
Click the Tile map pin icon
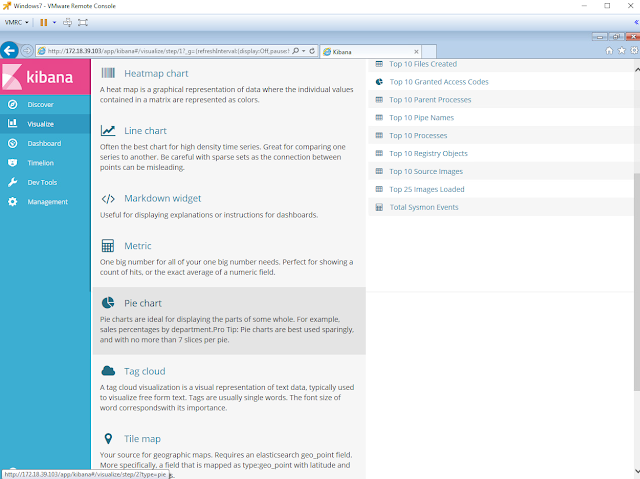(x=108, y=439)
